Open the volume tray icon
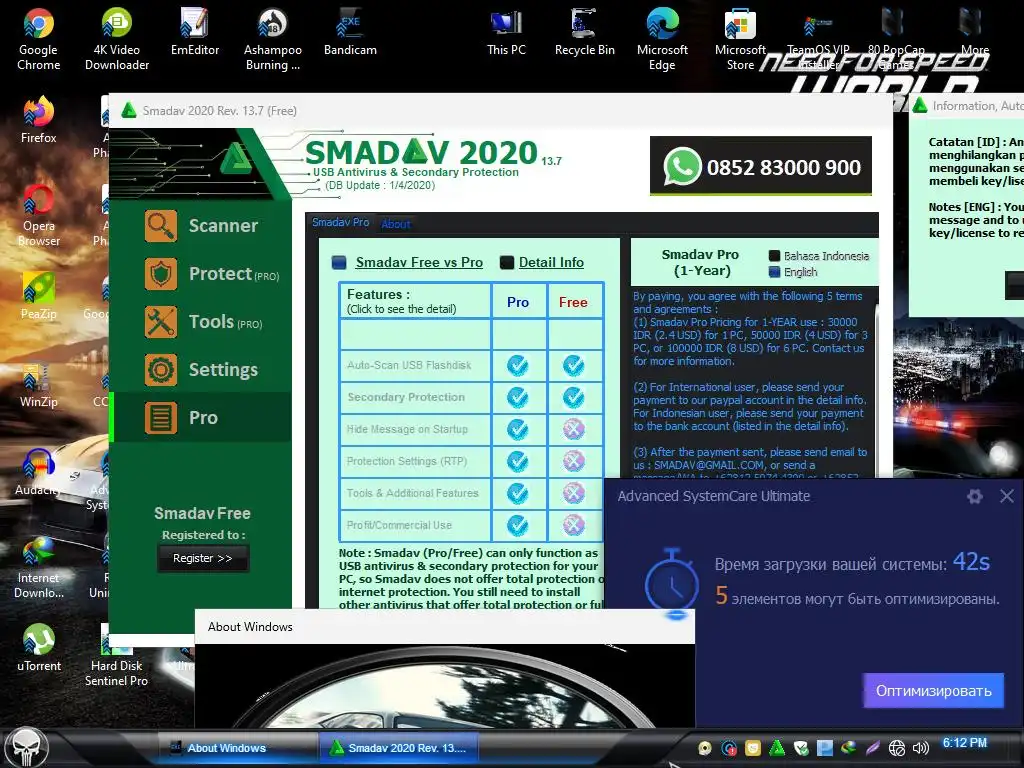1024x768 pixels. tap(920, 748)
